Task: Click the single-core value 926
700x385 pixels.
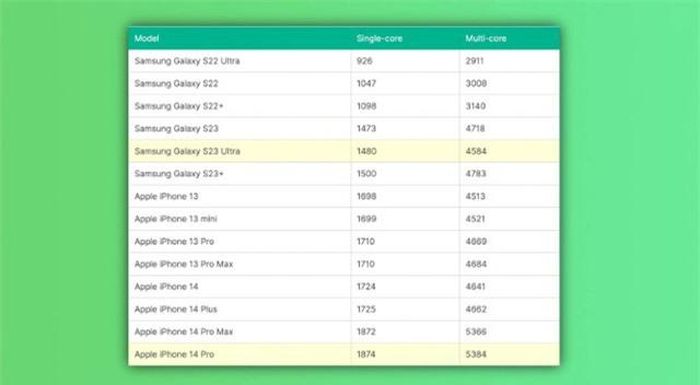Action: (364, 61)
